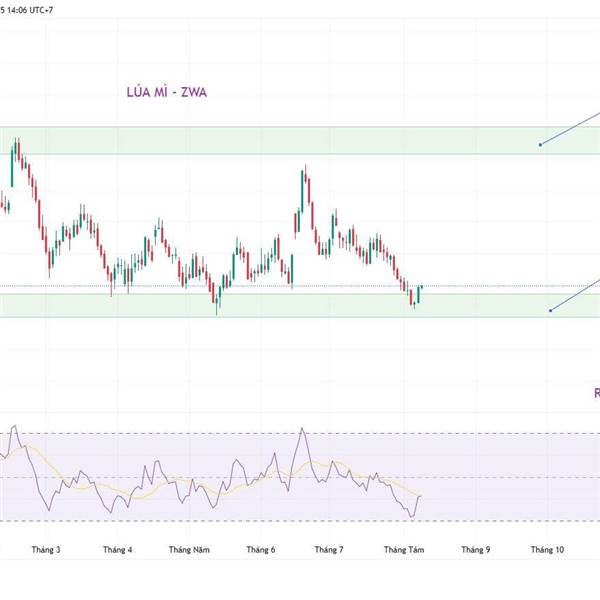Select the Tháng Tám time axis label
The height and width of the screenshot is (600, 600).
coord(404,549)
